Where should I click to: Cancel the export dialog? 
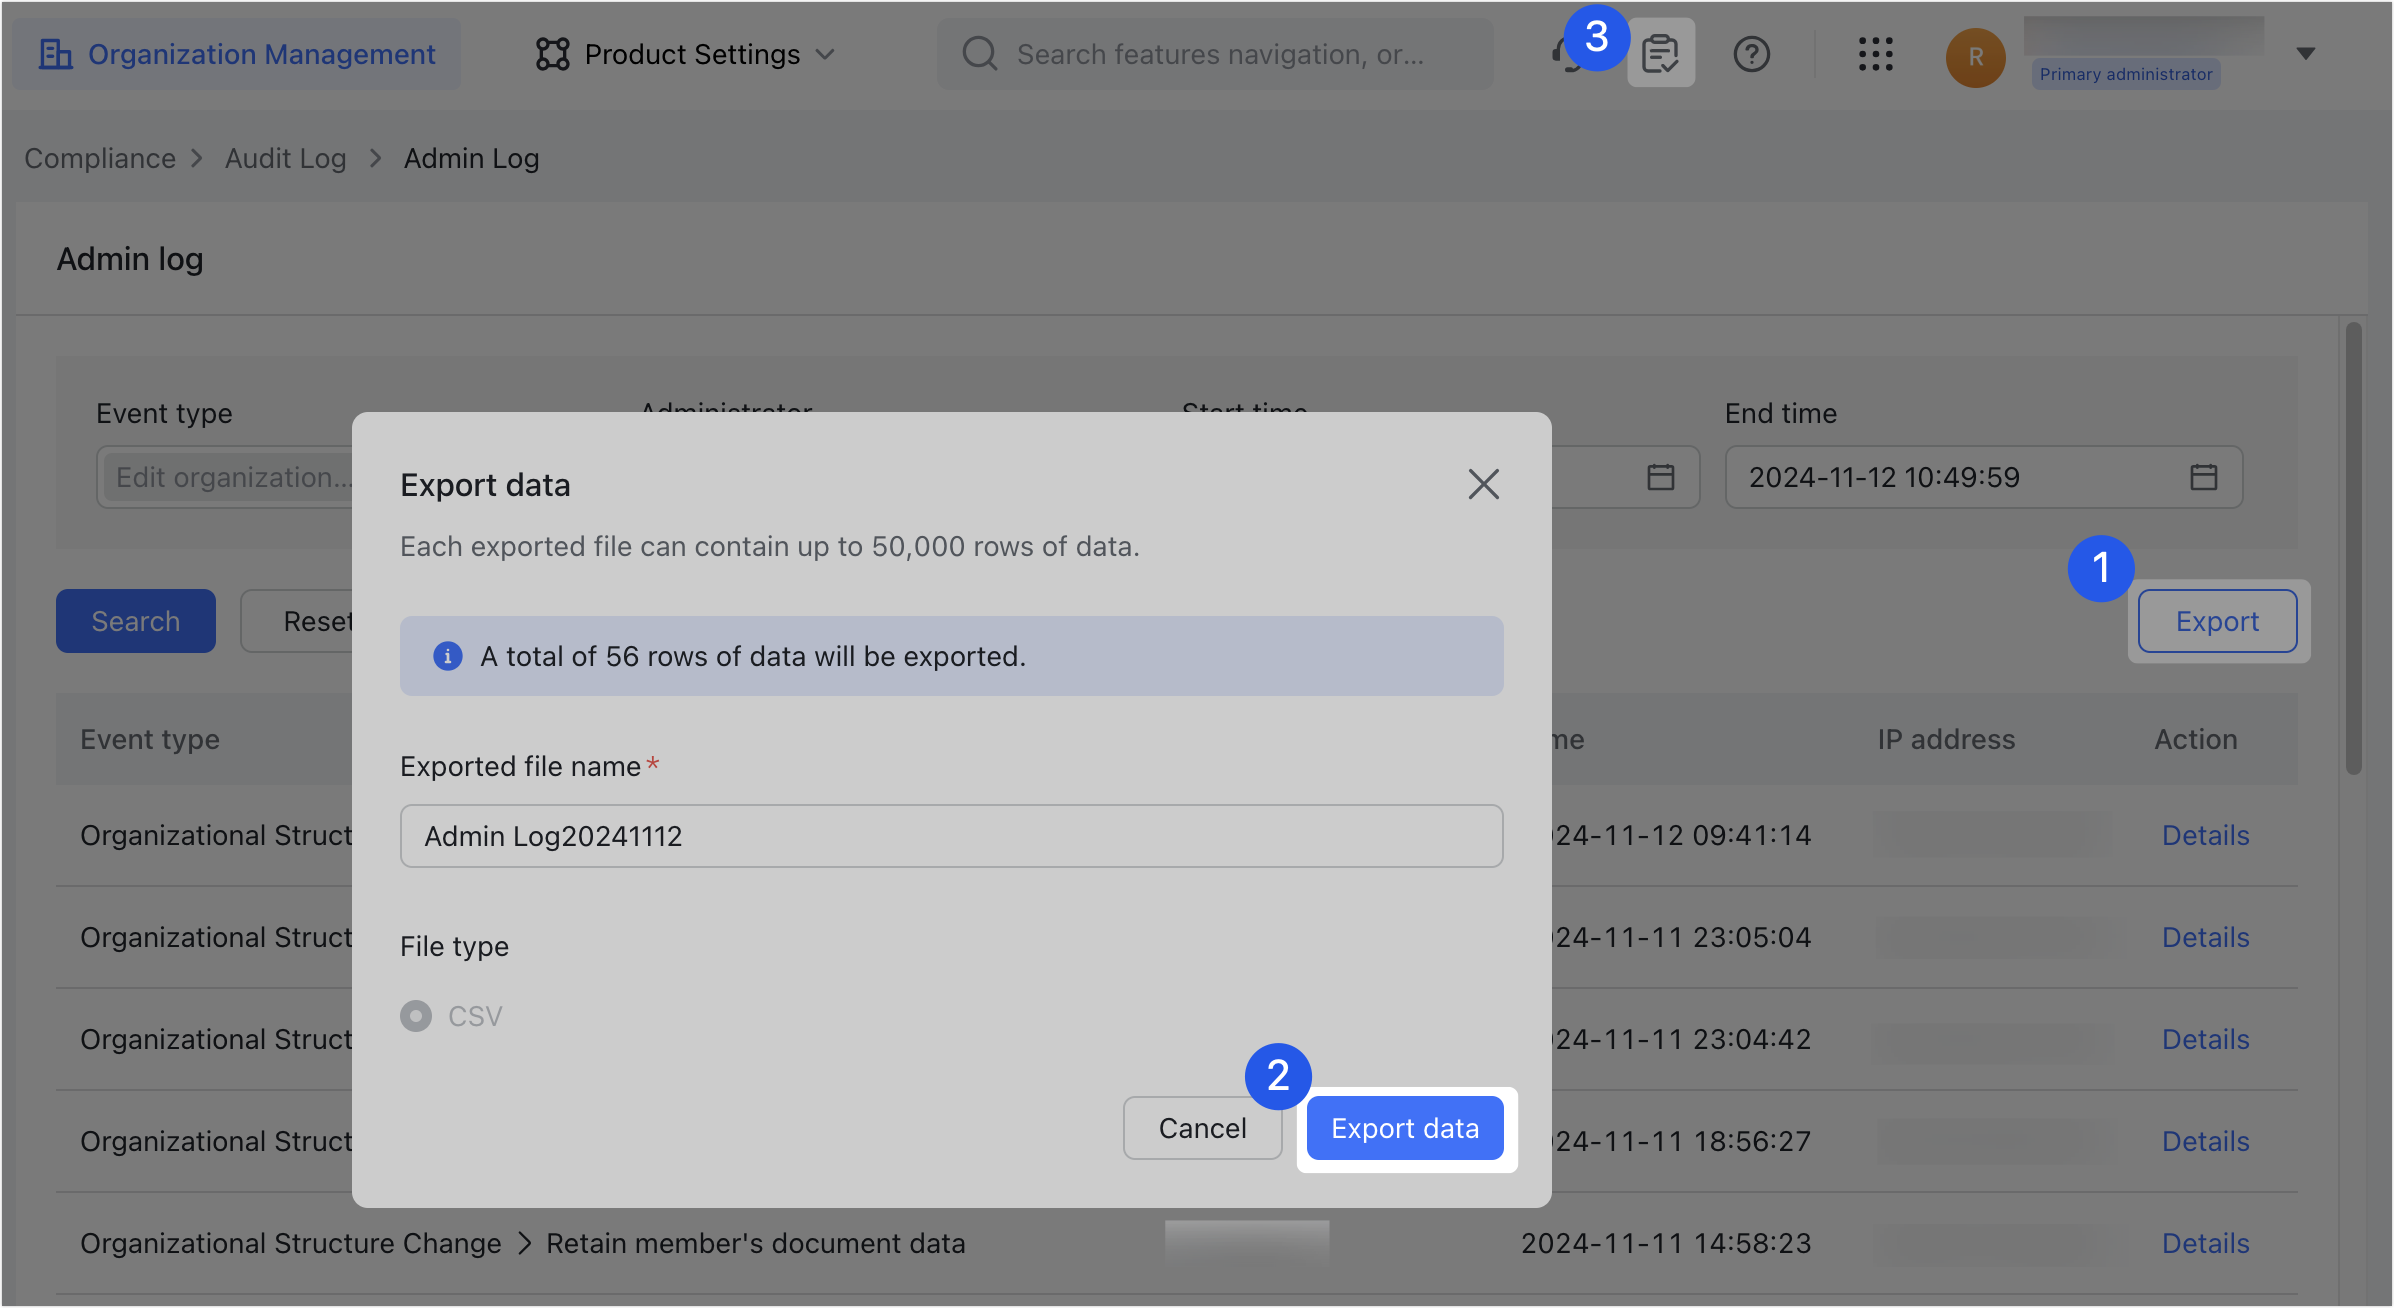[1202, 1128]
